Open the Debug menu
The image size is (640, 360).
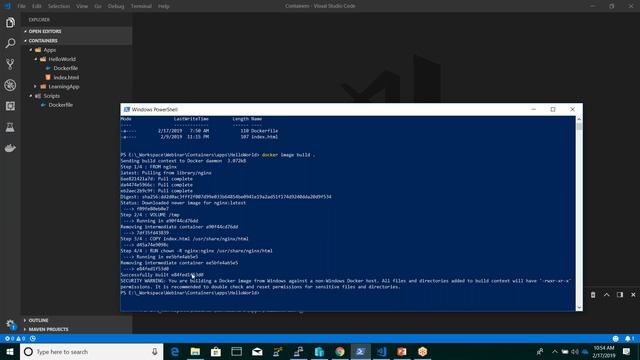click(116, 6)
